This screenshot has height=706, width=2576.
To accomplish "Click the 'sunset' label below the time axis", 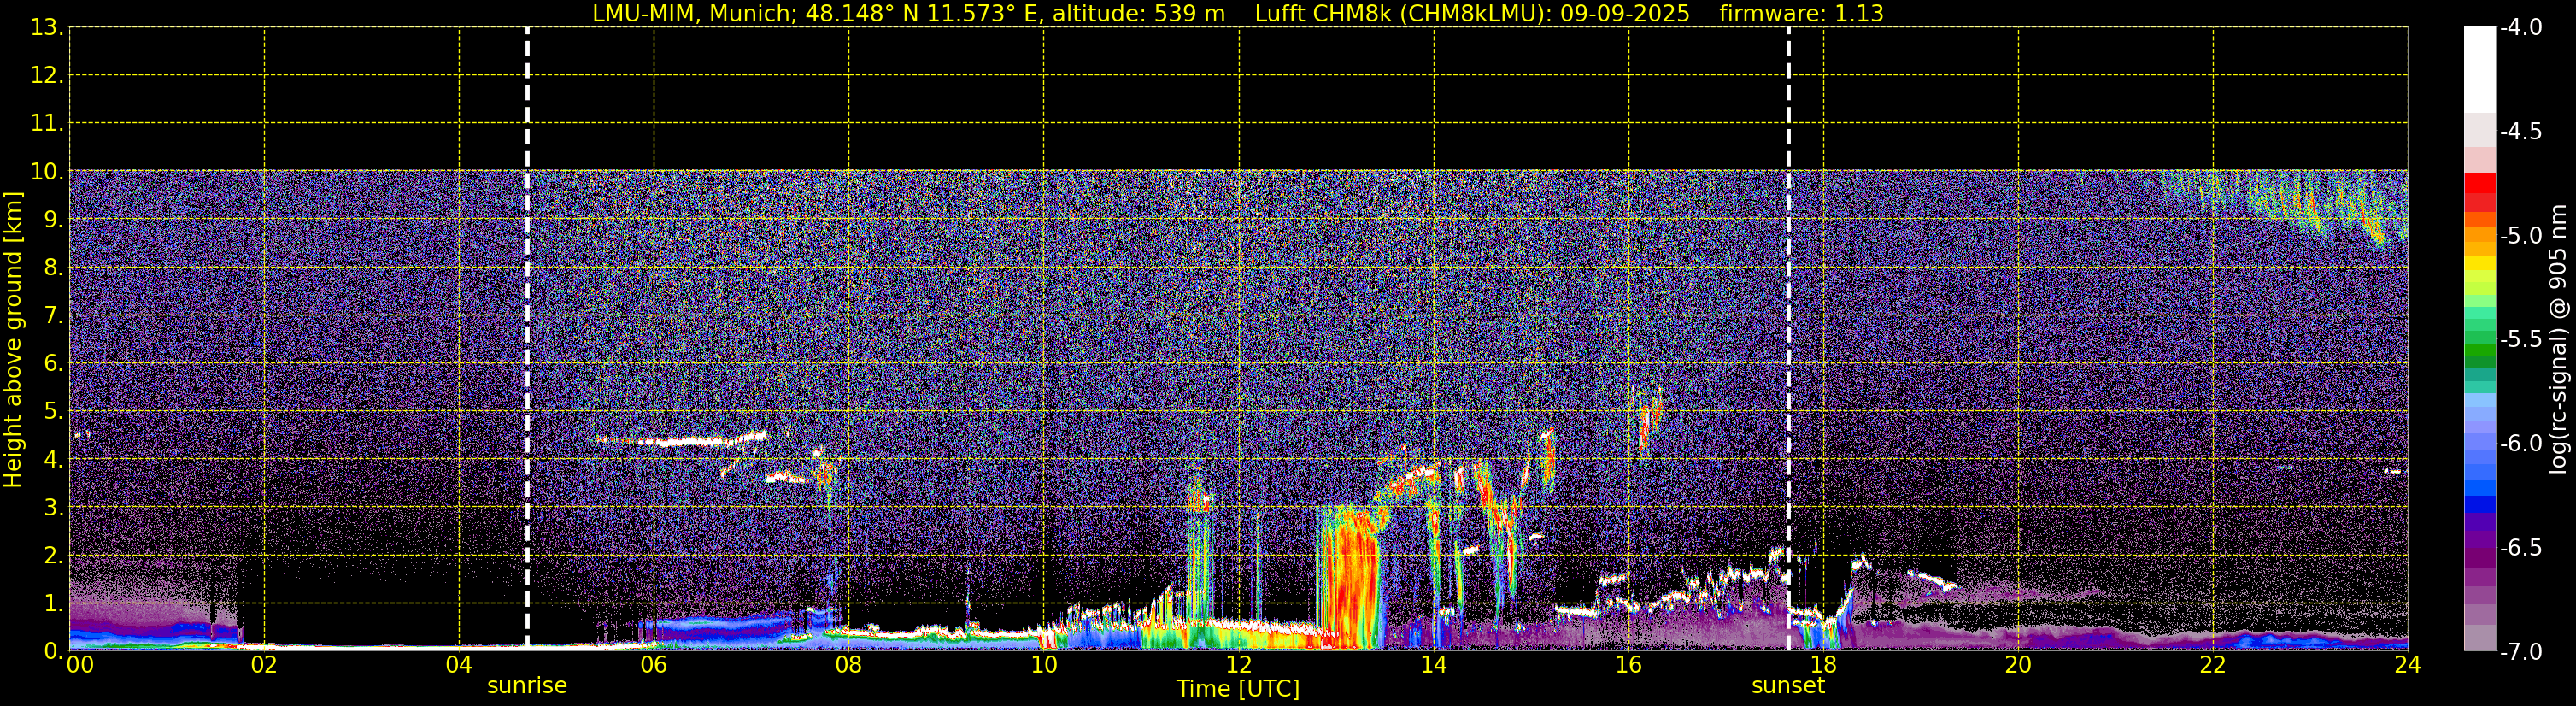I will 1788,686.
